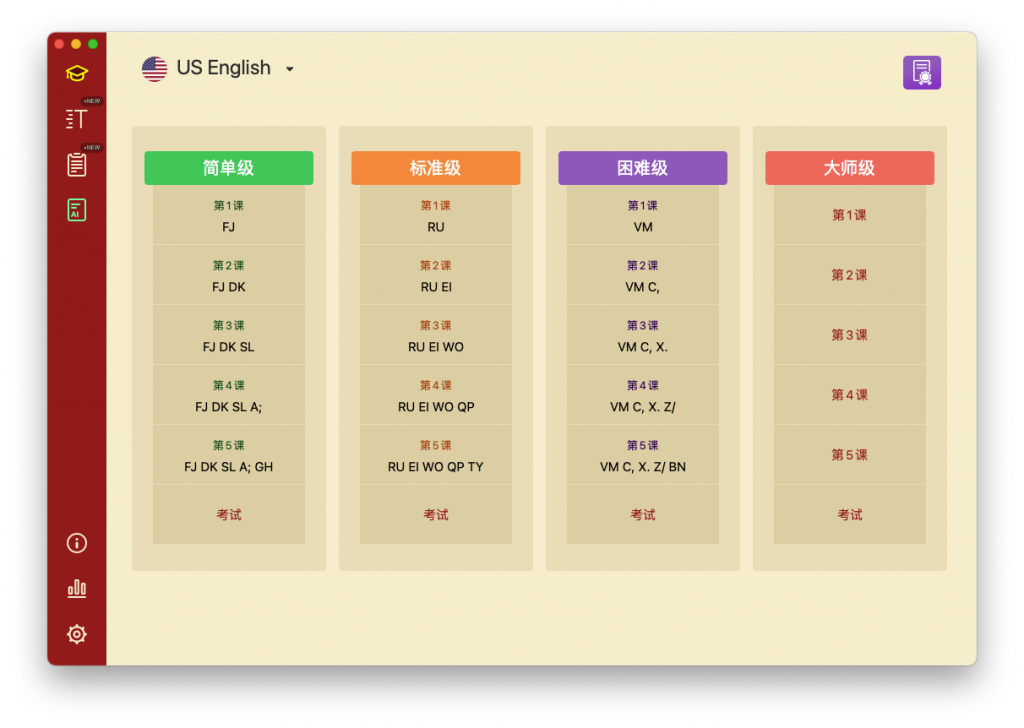Image resolution: width=1024 pixels, height=728 pixels.
Task: Open 标准级 lesson 4 RU EI WO QP
Action: point(436,395)
